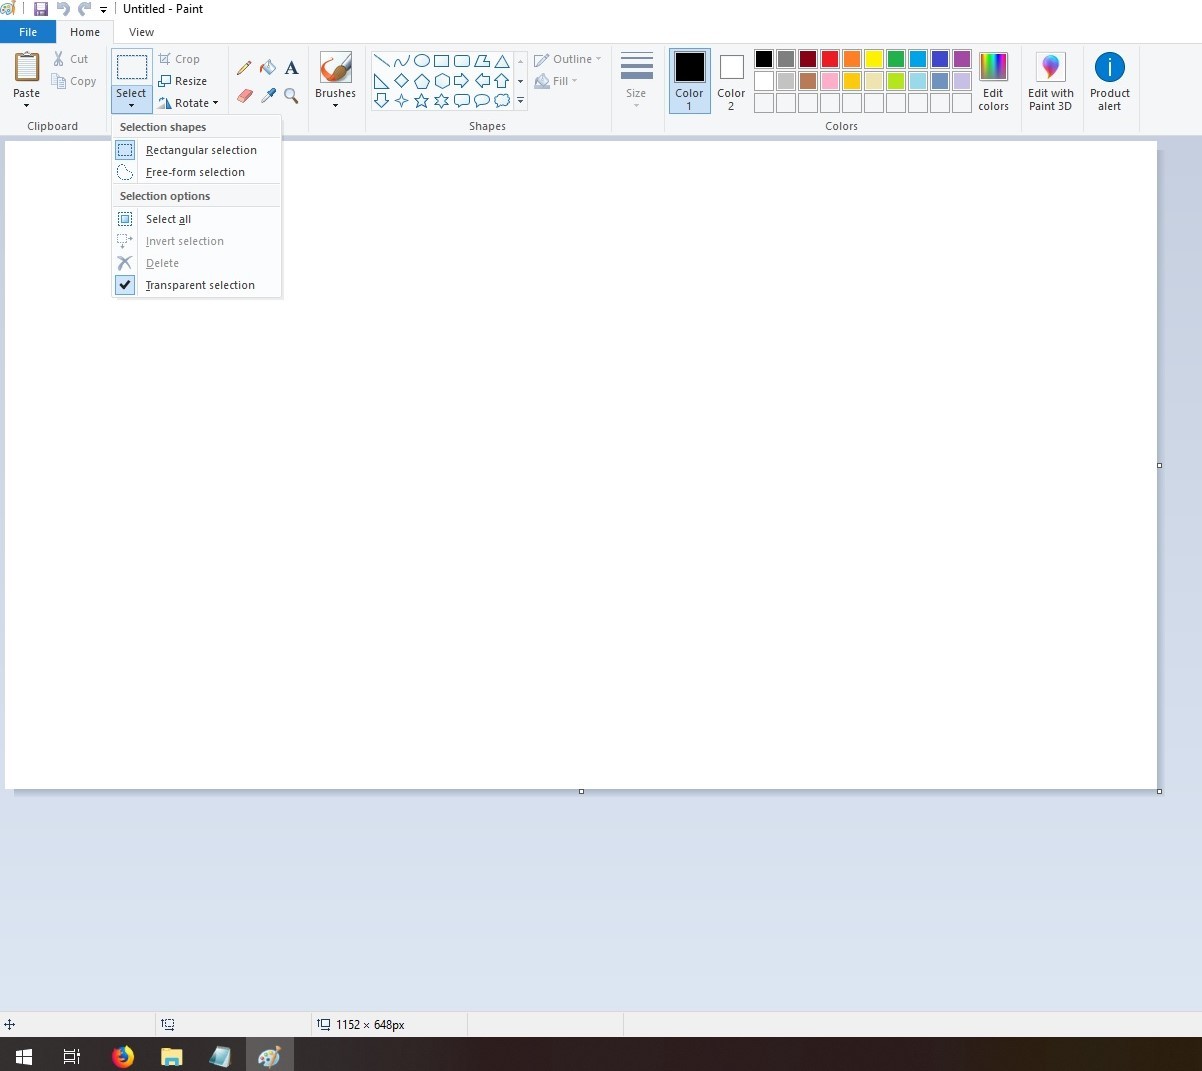Choose the Right triangle shape
Image resolution: width=1202 pixels, height=1071 pixels.
pyautogui.click(x=381, y=81)
